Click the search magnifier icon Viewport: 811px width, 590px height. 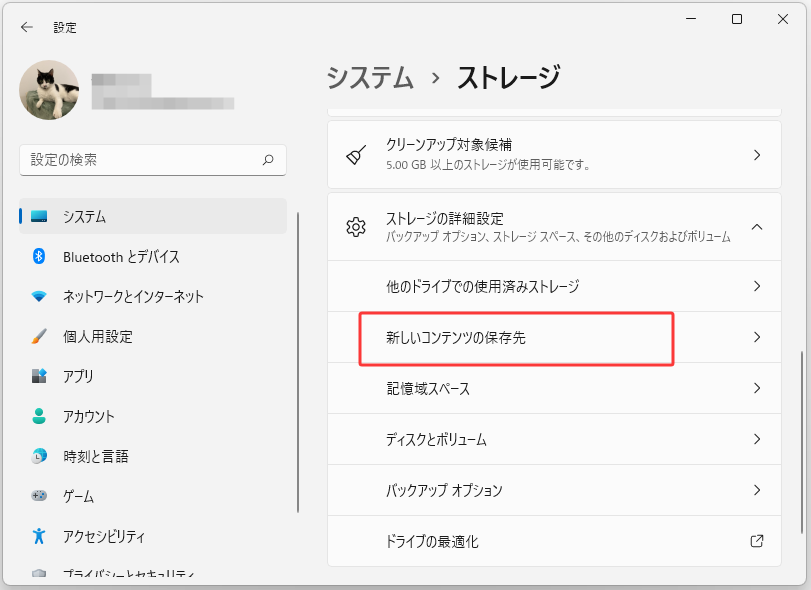(x=268, y=160)
